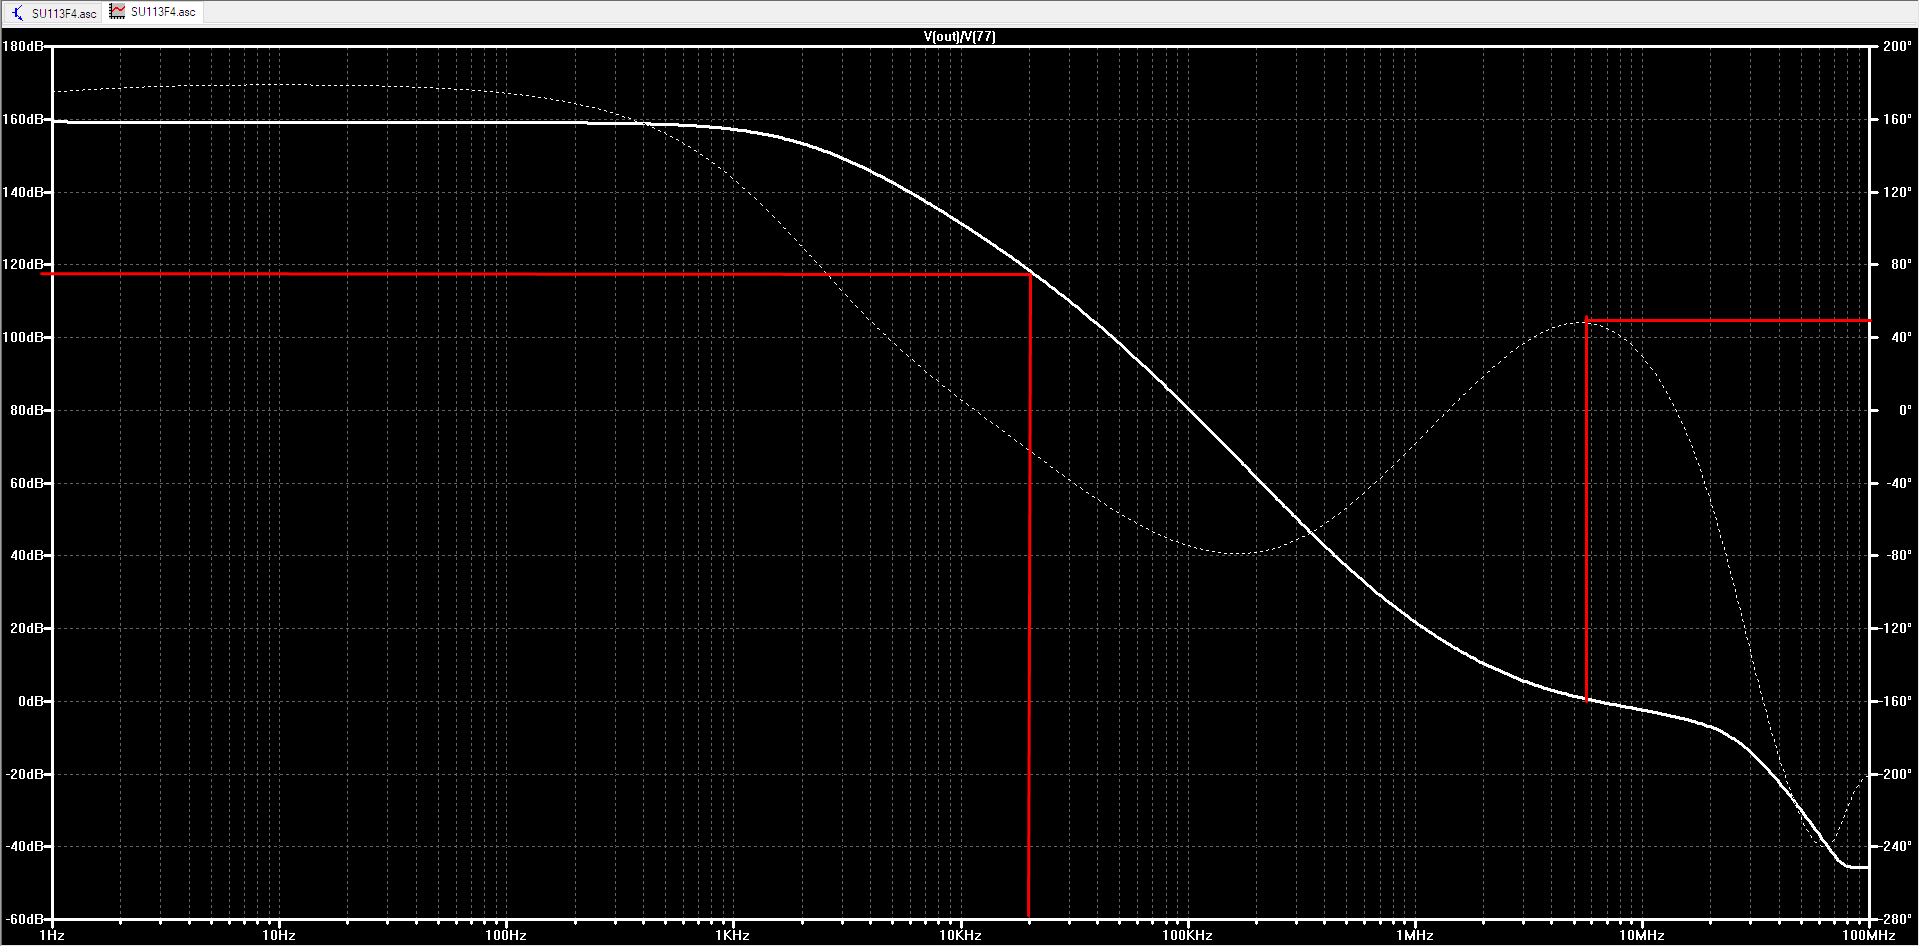Image resolution: width=1919 pixels, height=946 pixels.
Task: Click the 60dB left axis label
Action: click(x=27, y=483)
